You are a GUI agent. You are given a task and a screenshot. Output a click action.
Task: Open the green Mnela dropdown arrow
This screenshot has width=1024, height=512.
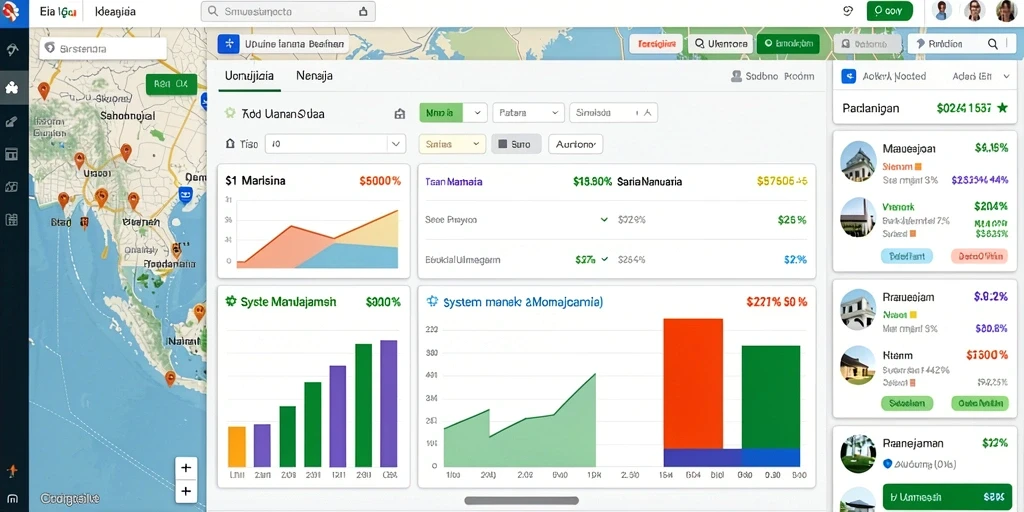476,112
